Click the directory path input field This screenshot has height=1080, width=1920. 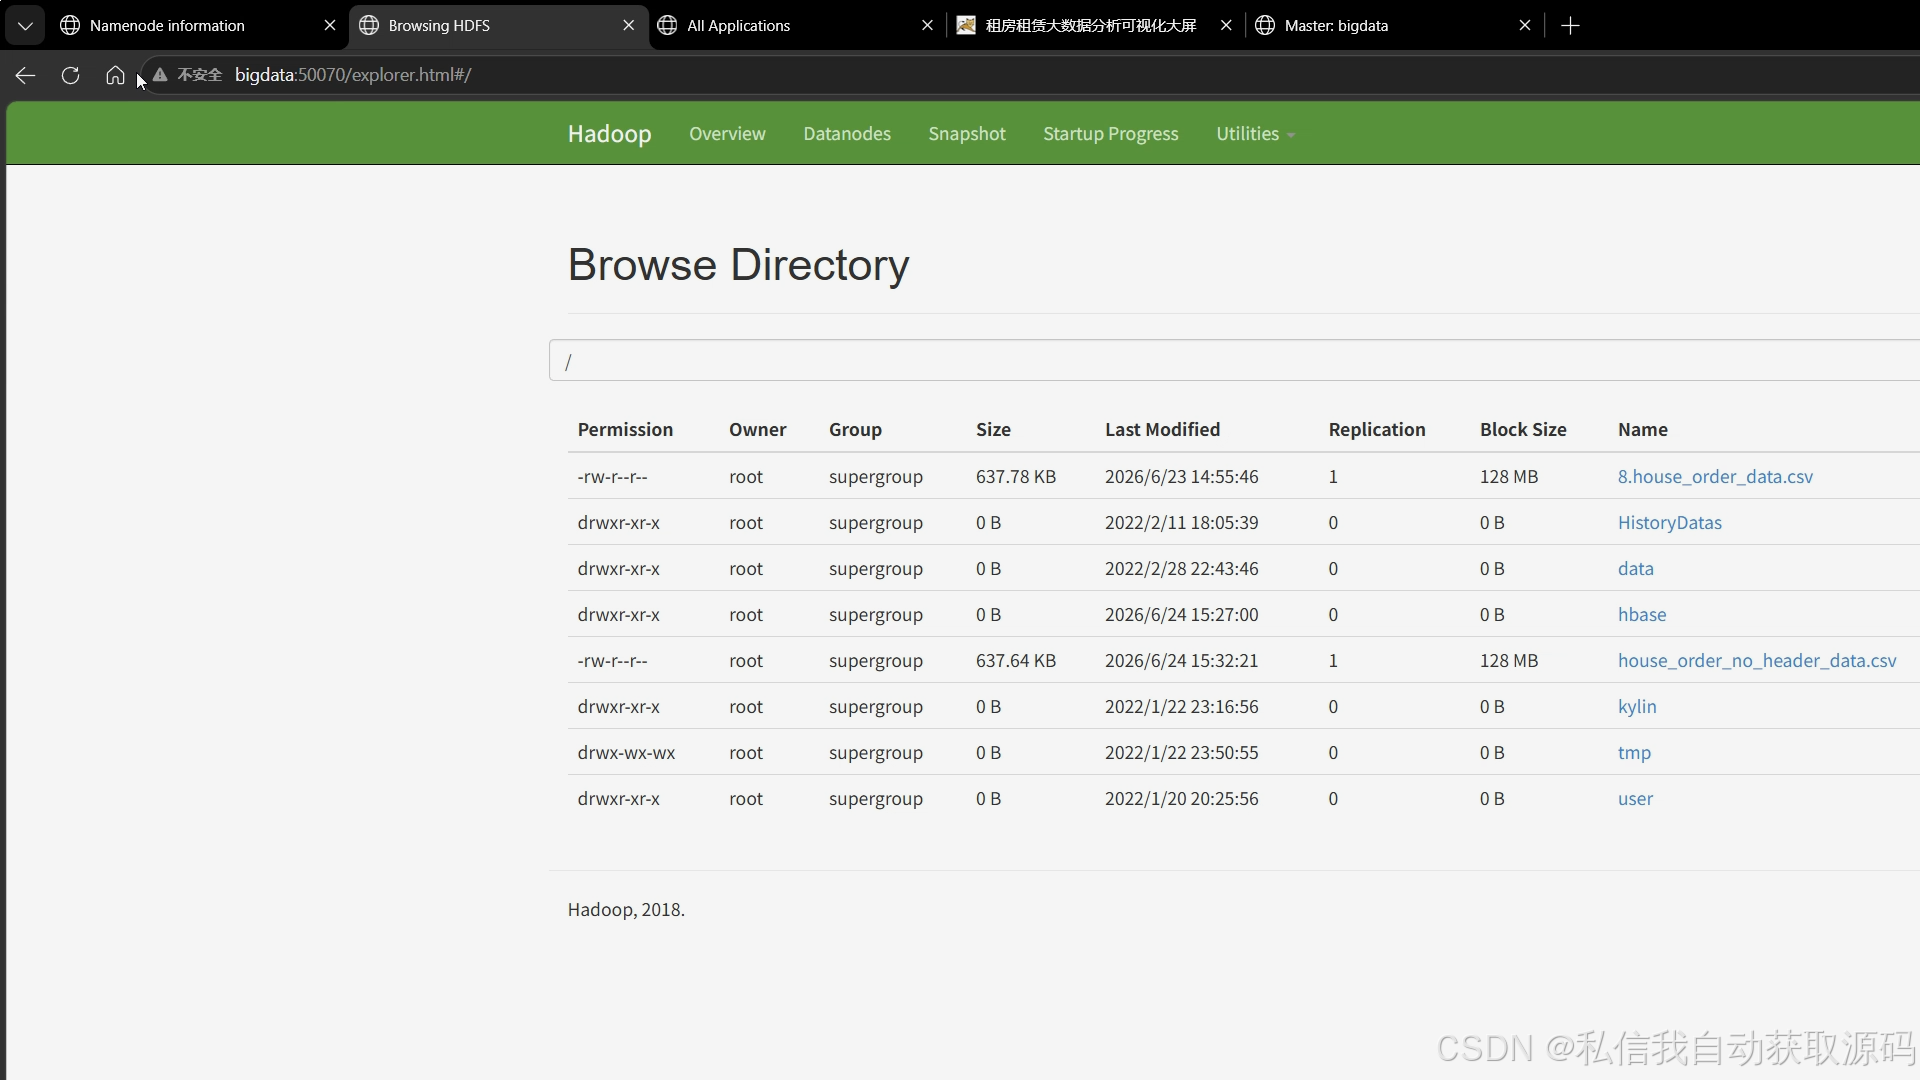pos(1234,360)
